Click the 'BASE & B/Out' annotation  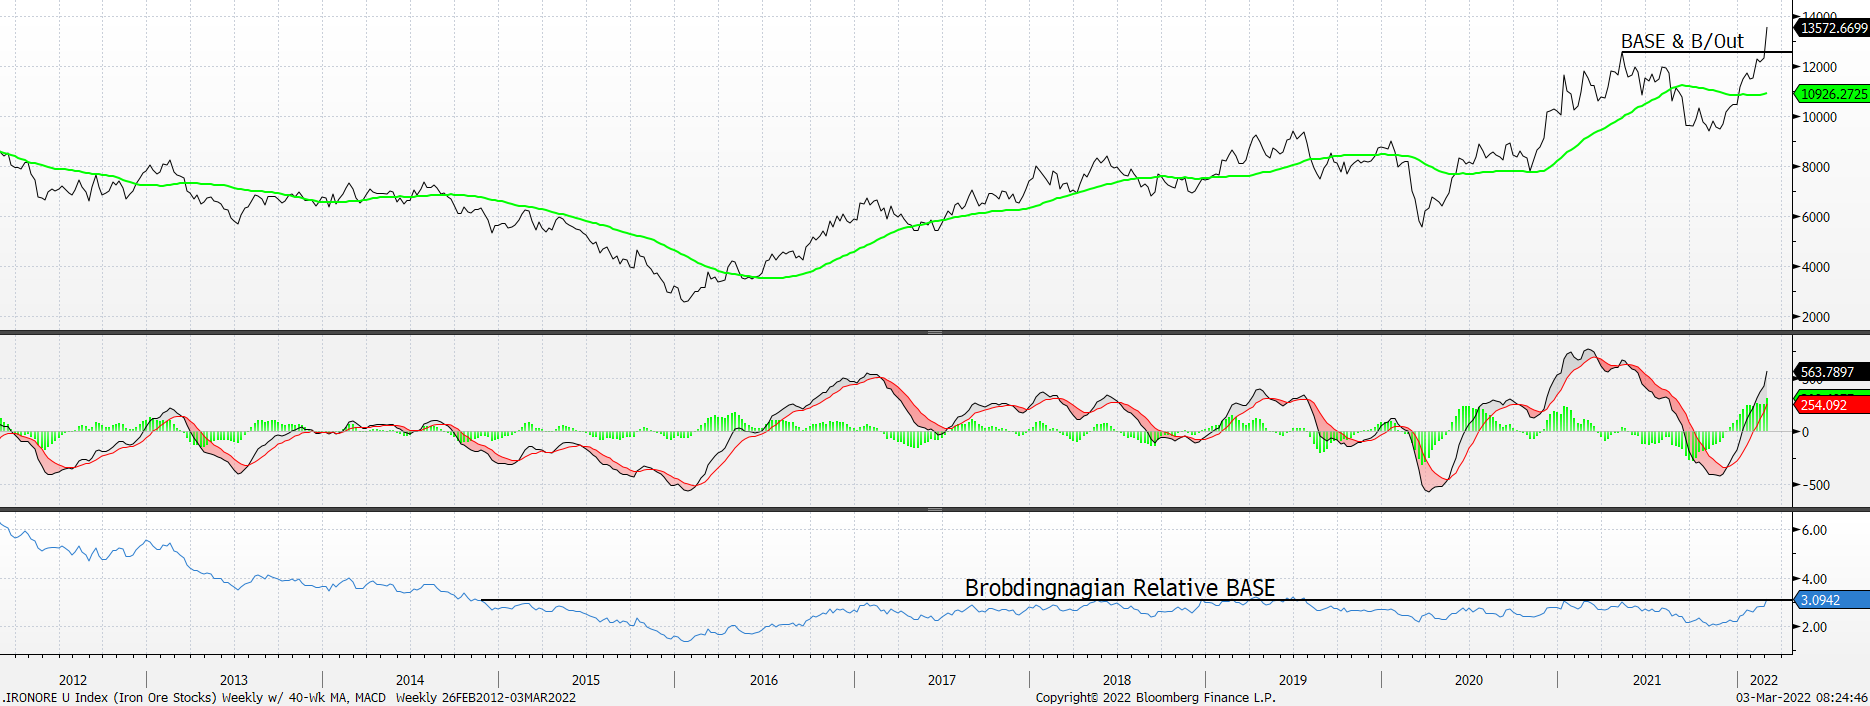point(1682,41)
